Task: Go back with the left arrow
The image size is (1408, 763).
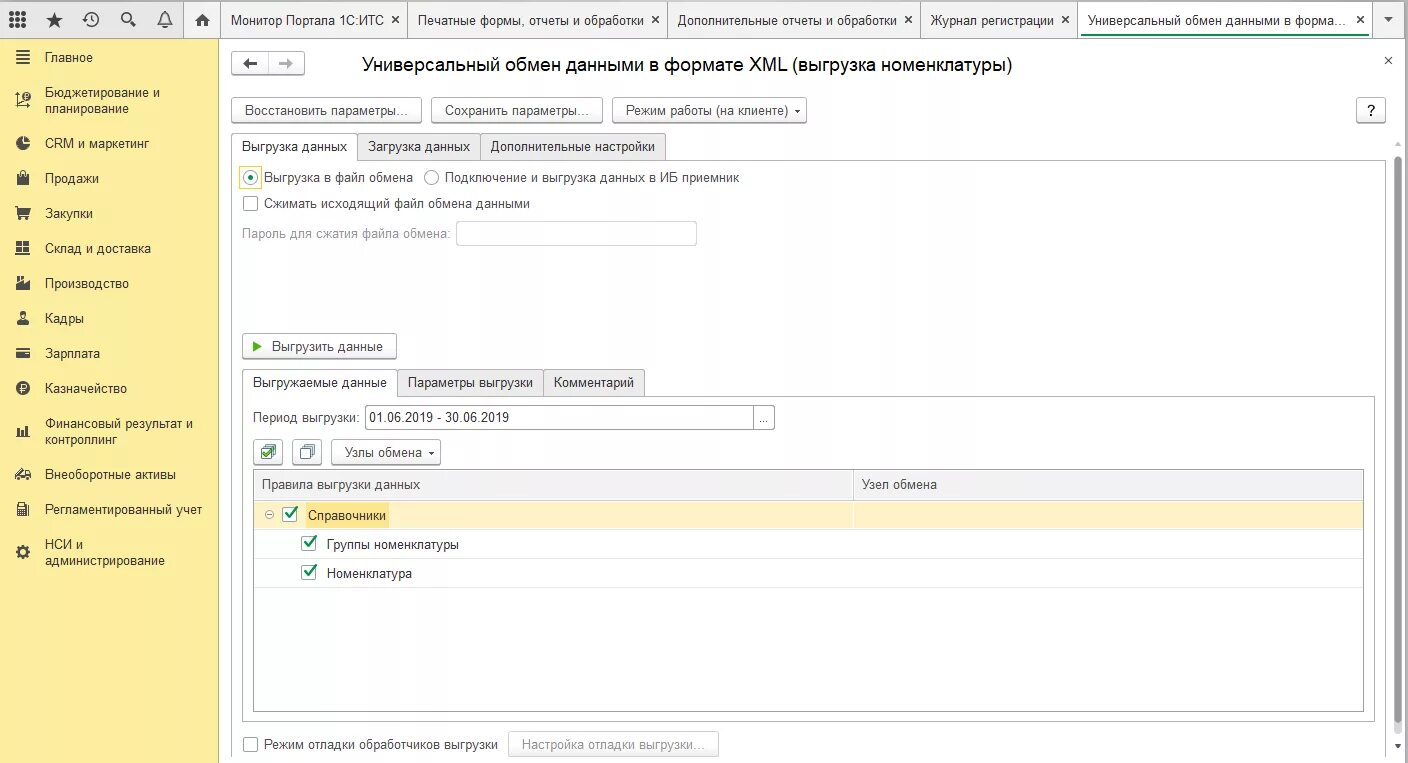Action: pyautogui.click(x=250, y=64)
